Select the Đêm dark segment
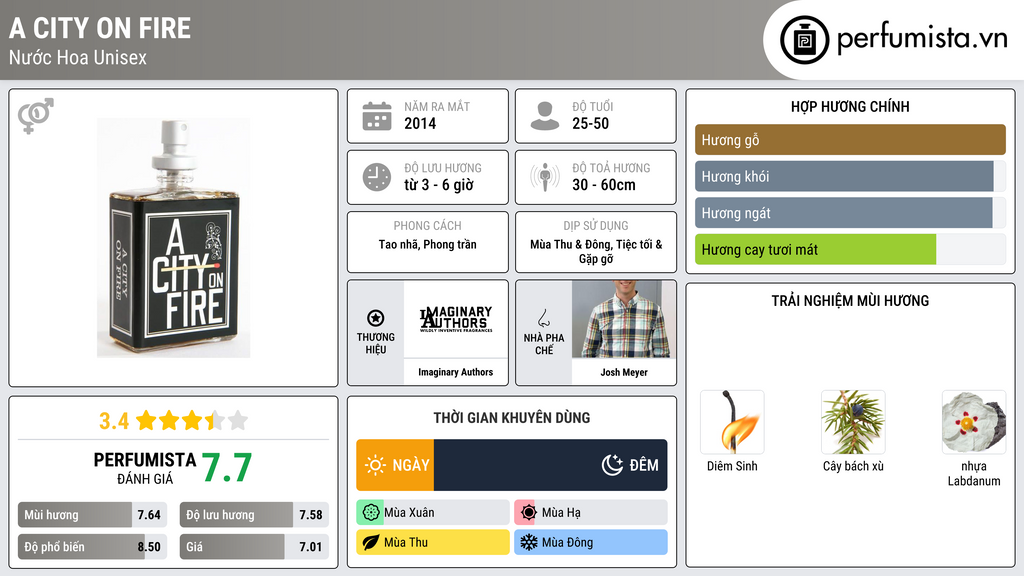Viewport: 1024px width, 576px height. (x=551, y=465)
